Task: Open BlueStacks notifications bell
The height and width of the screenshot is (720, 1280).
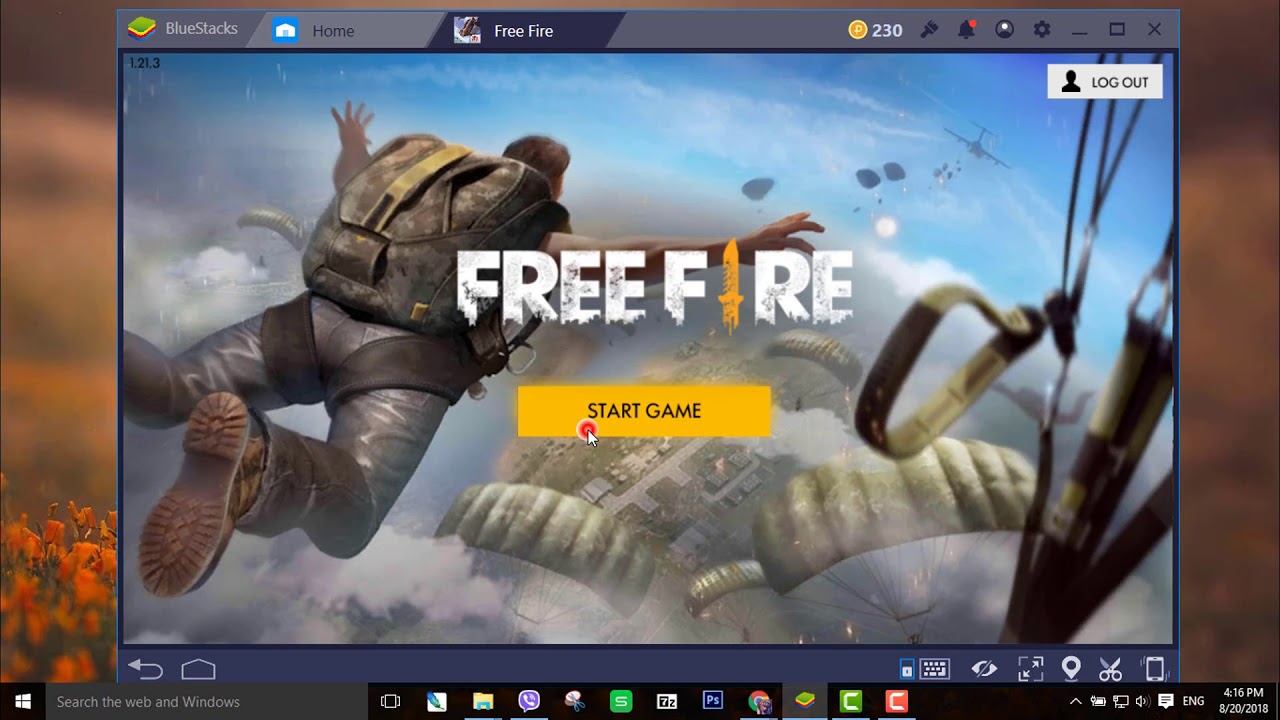Action: pos(966,30)
